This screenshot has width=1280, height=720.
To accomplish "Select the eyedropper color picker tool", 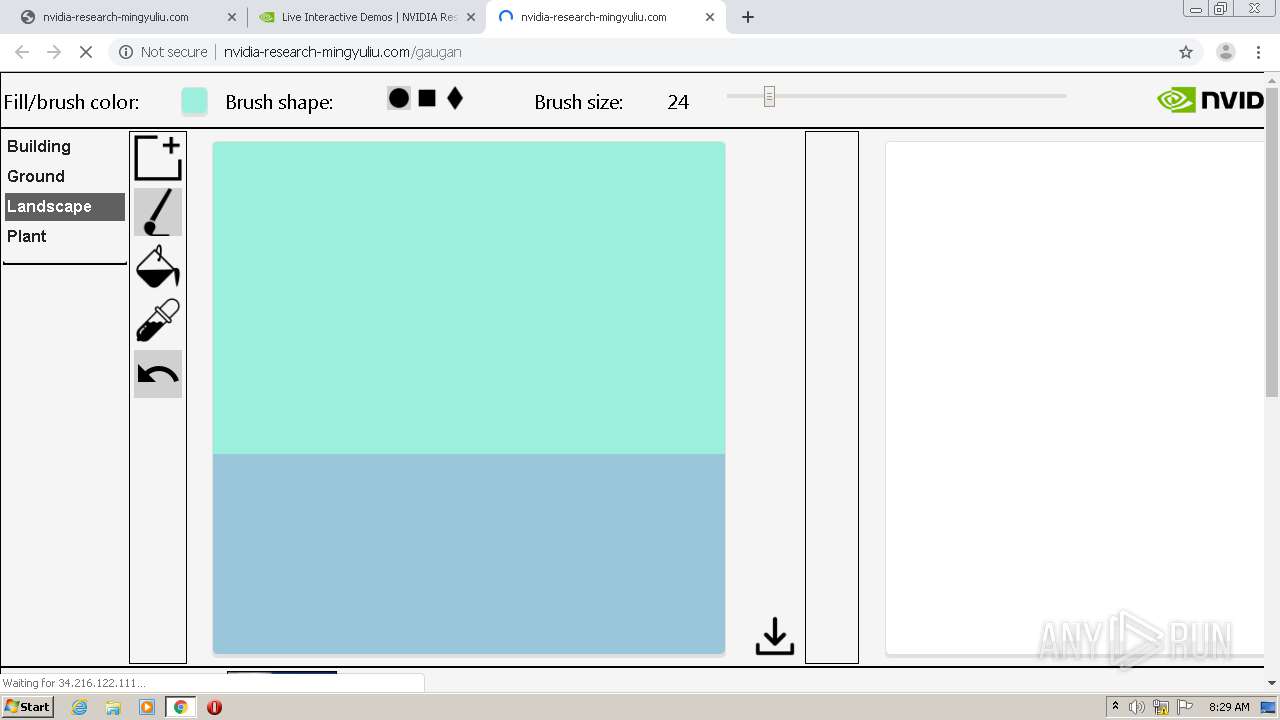I will pos(158,320).
